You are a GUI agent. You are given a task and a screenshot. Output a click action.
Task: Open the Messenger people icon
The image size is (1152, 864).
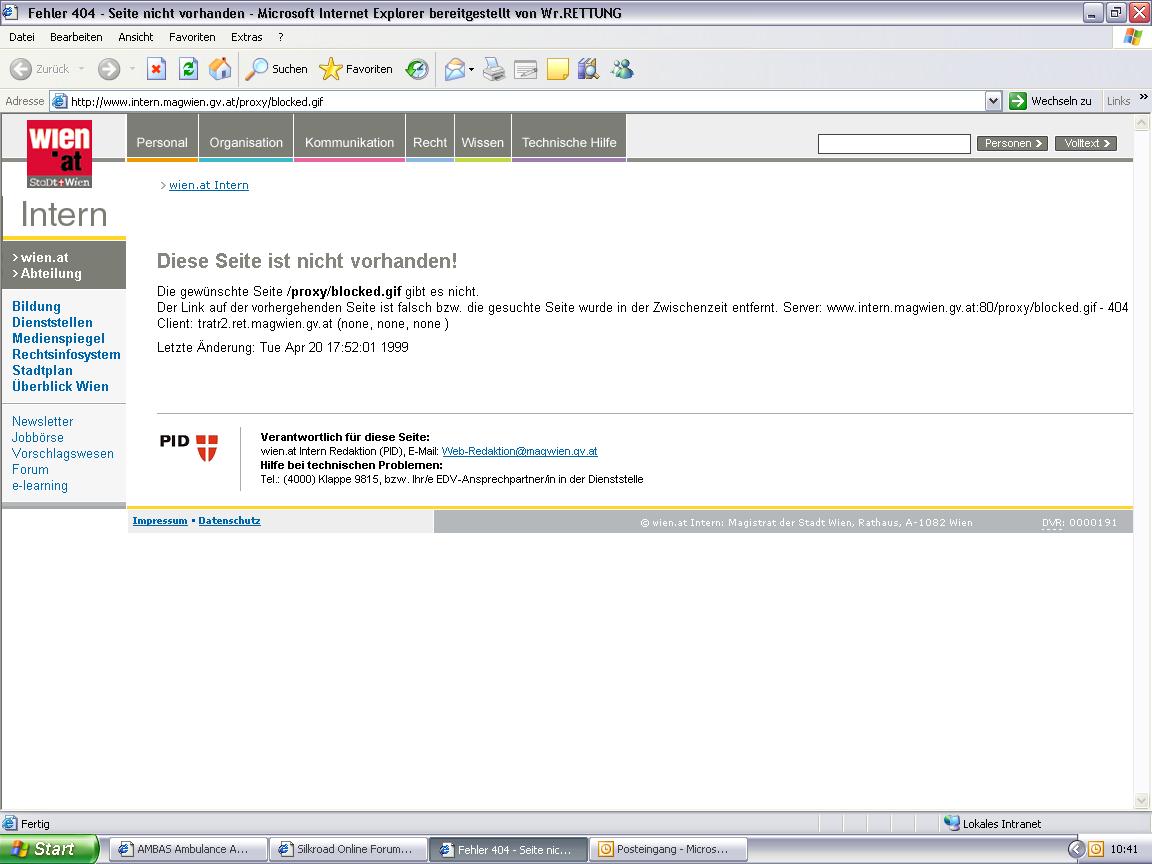tap(622, 69)
